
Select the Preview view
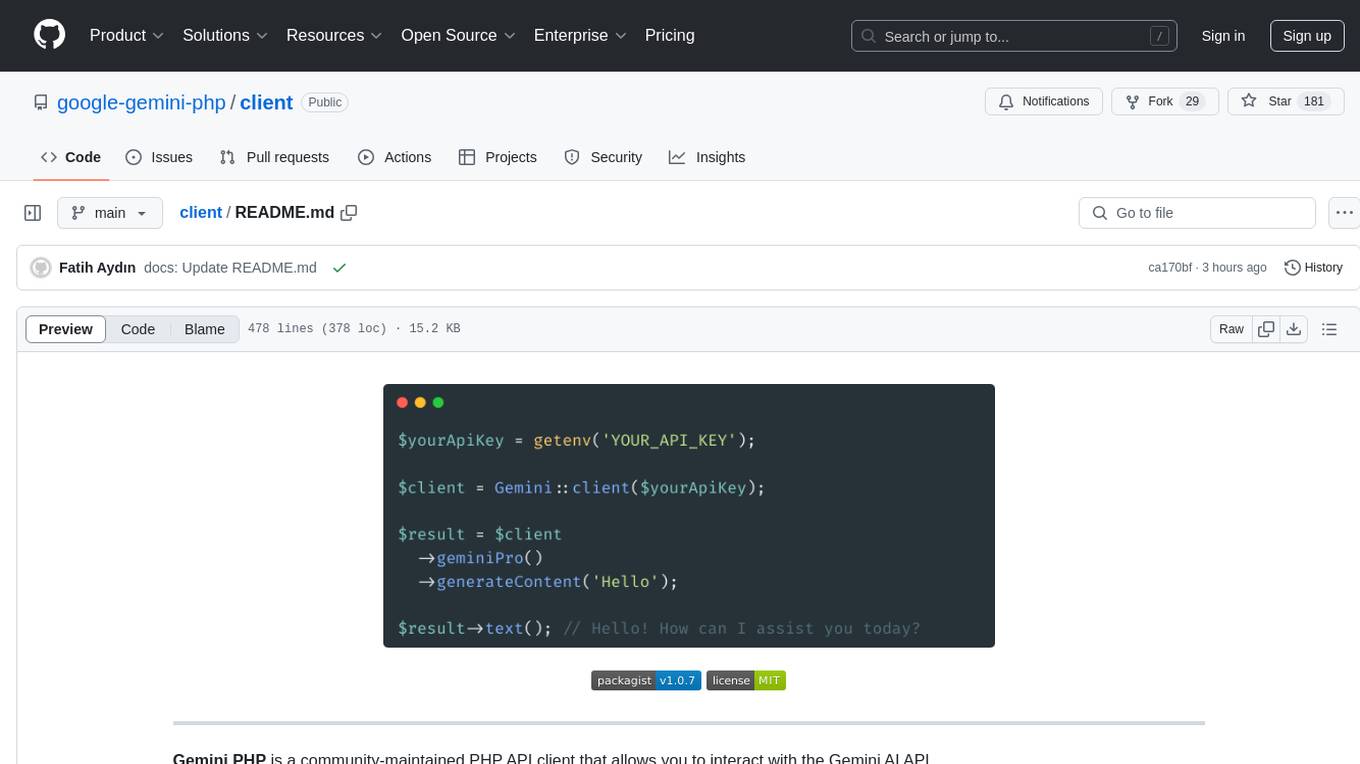point(66,329)
